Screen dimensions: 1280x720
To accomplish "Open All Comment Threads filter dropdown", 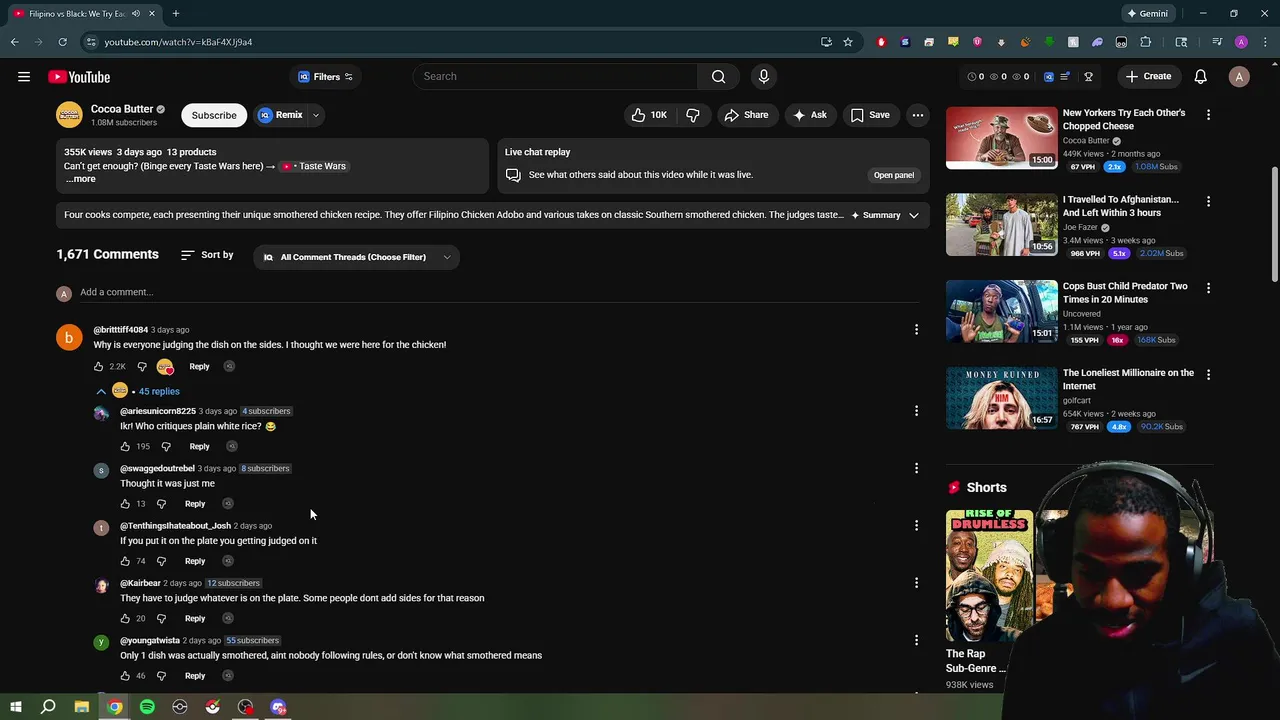I will click(356, 257).
